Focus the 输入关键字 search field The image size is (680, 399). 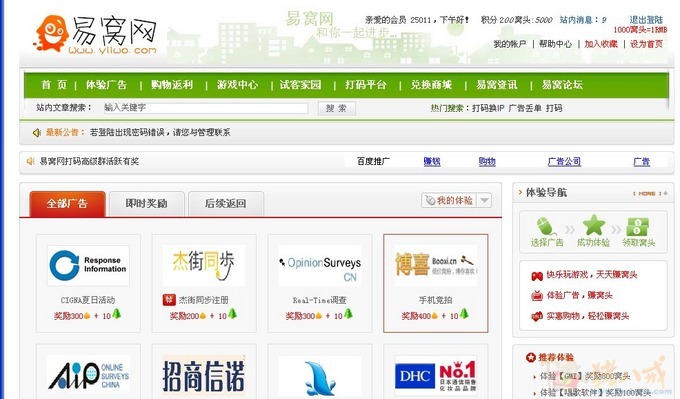206,108
